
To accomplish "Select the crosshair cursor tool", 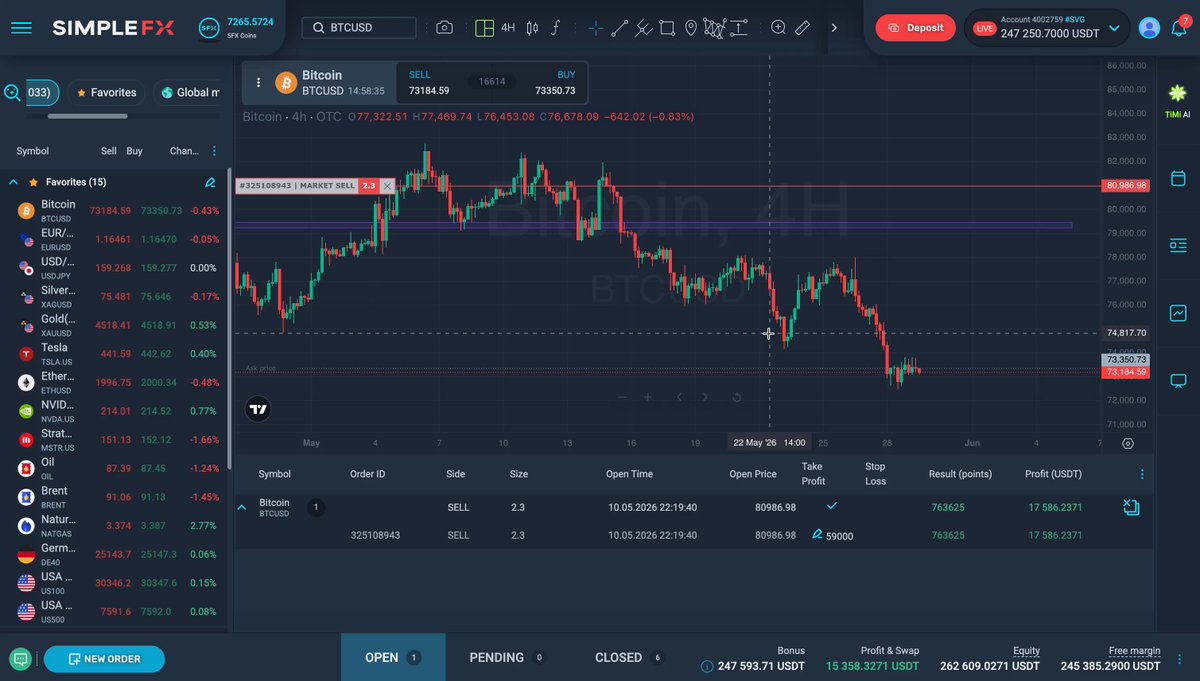I will point(596,28).
